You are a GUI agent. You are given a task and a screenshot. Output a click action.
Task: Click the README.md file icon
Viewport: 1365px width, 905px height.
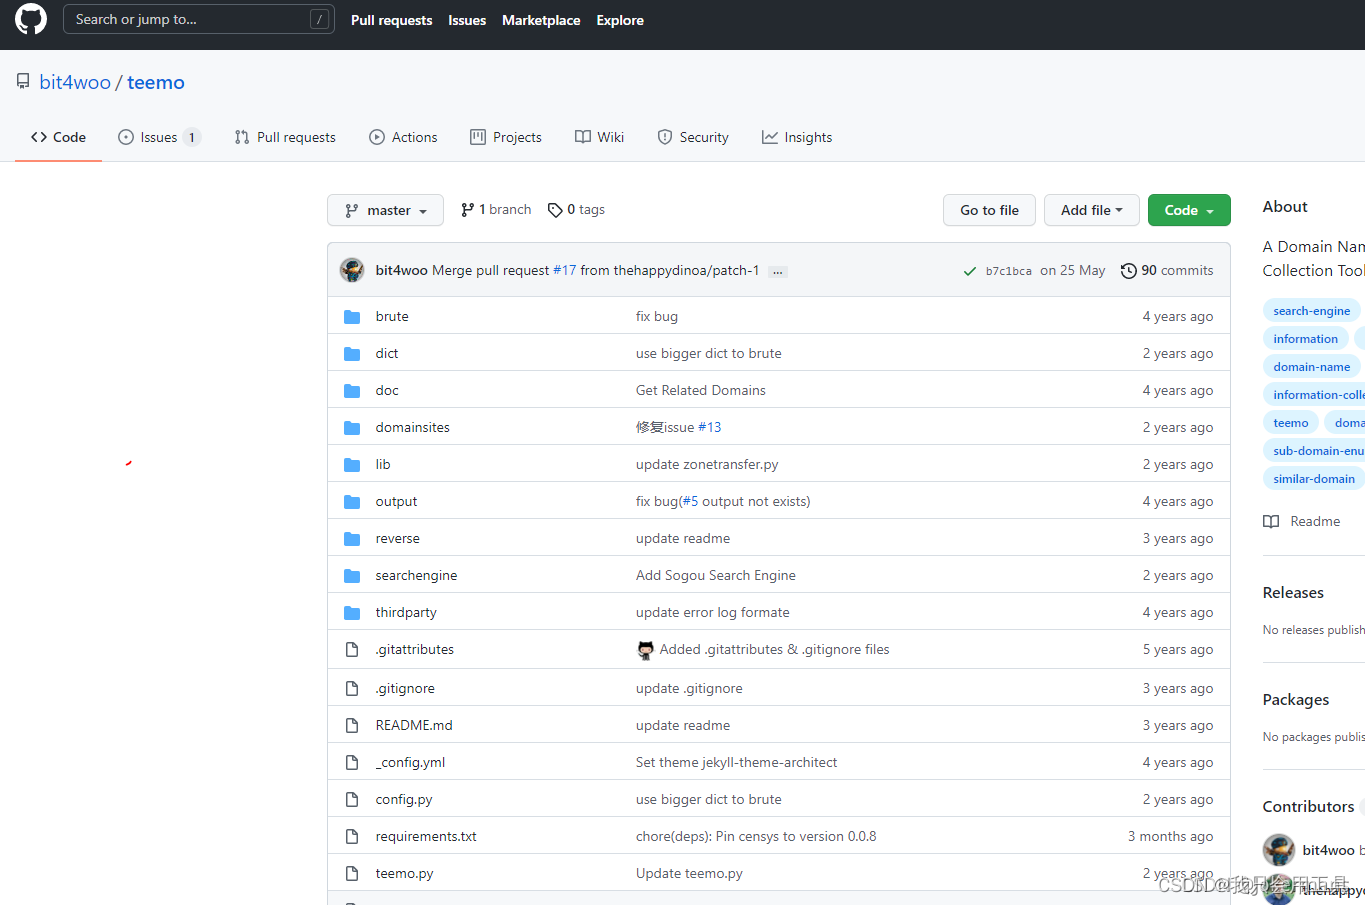pos(352,725)
